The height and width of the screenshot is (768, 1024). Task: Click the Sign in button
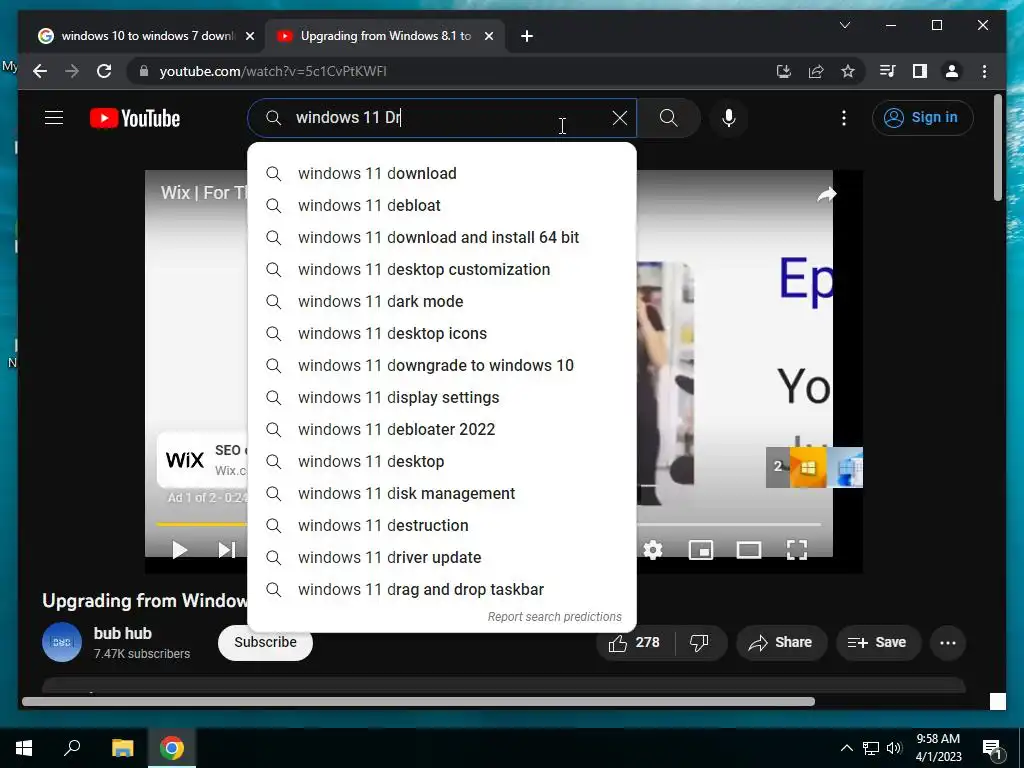922,118
